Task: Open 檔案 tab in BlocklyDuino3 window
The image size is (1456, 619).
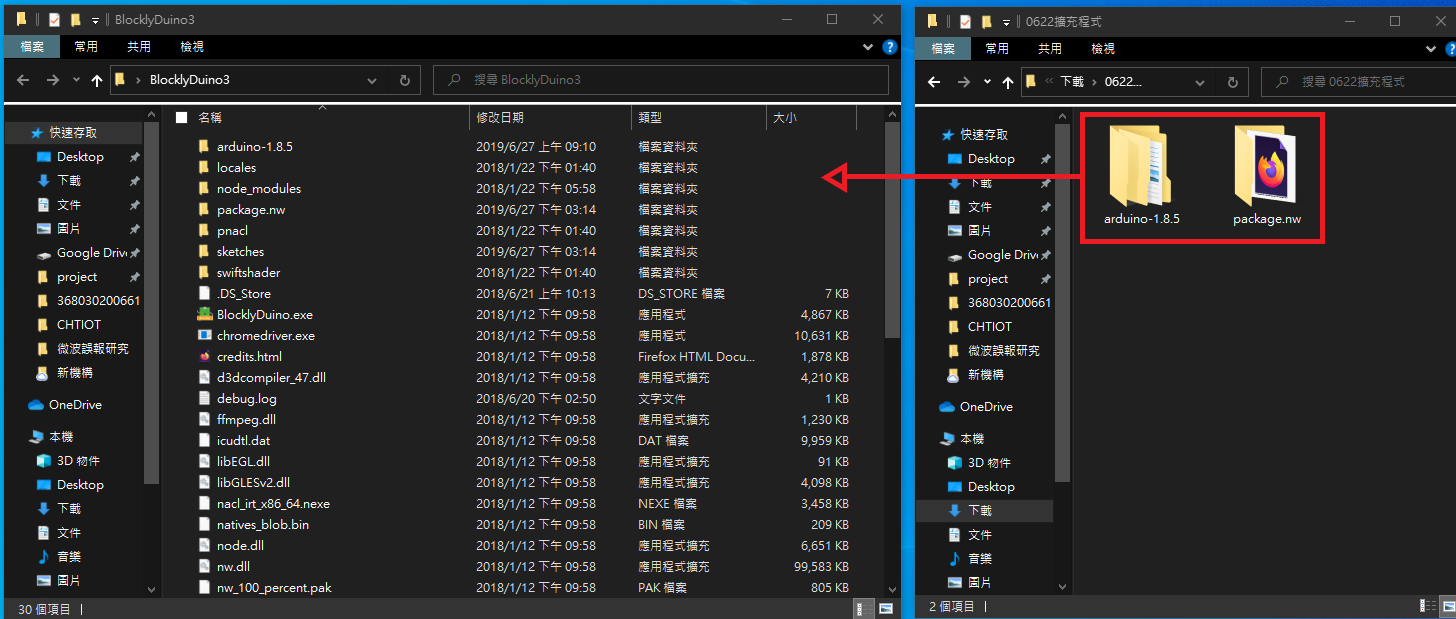Action: point(32,47)
